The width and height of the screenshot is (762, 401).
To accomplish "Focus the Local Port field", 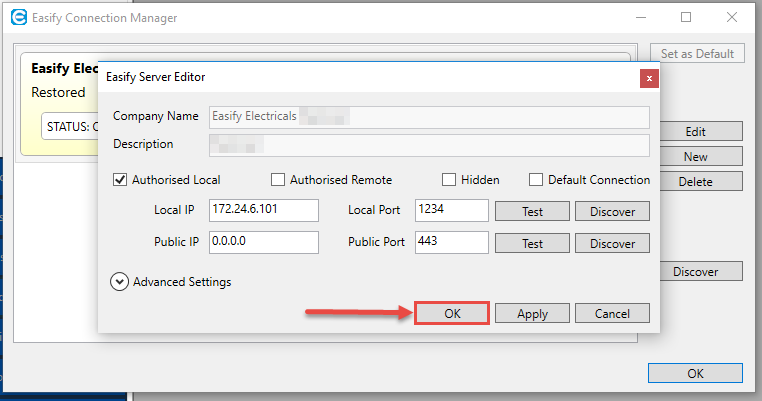I will (451, 210).
